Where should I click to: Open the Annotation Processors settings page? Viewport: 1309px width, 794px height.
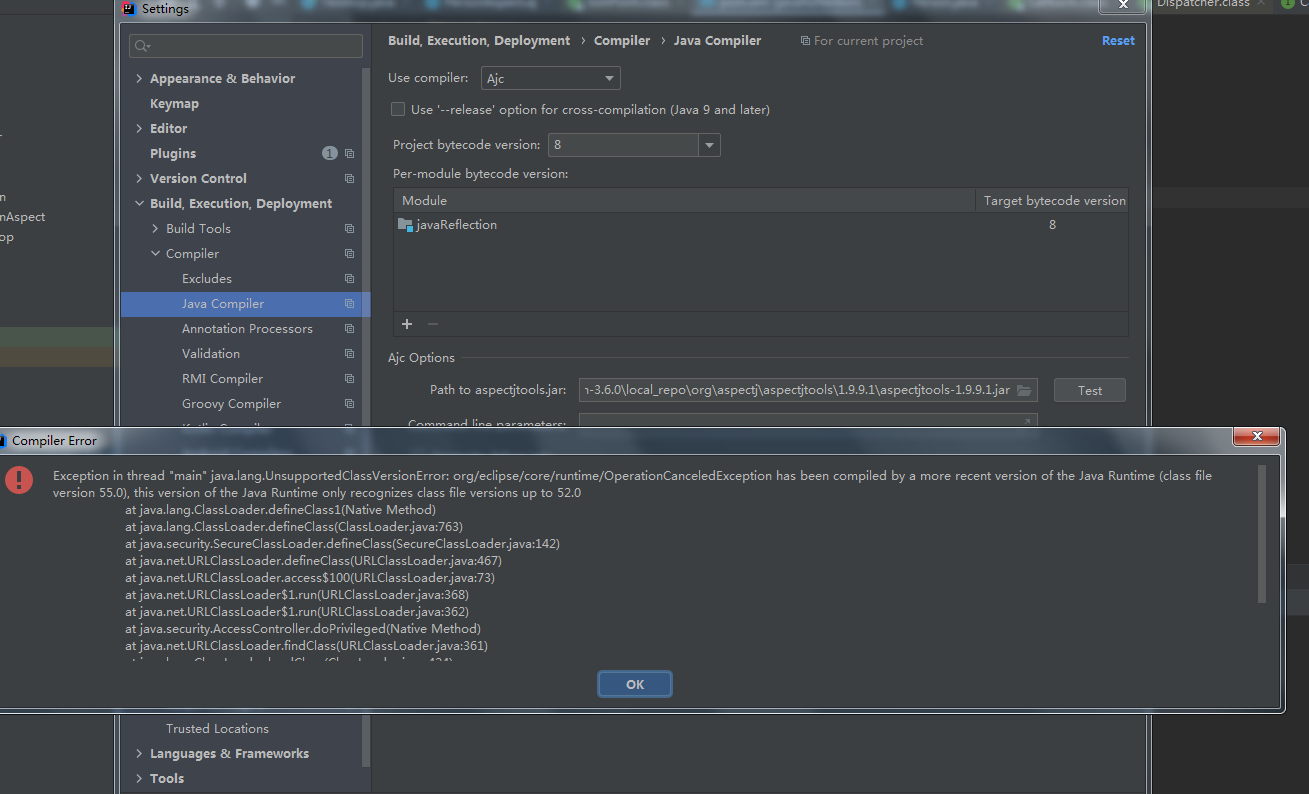247,329
